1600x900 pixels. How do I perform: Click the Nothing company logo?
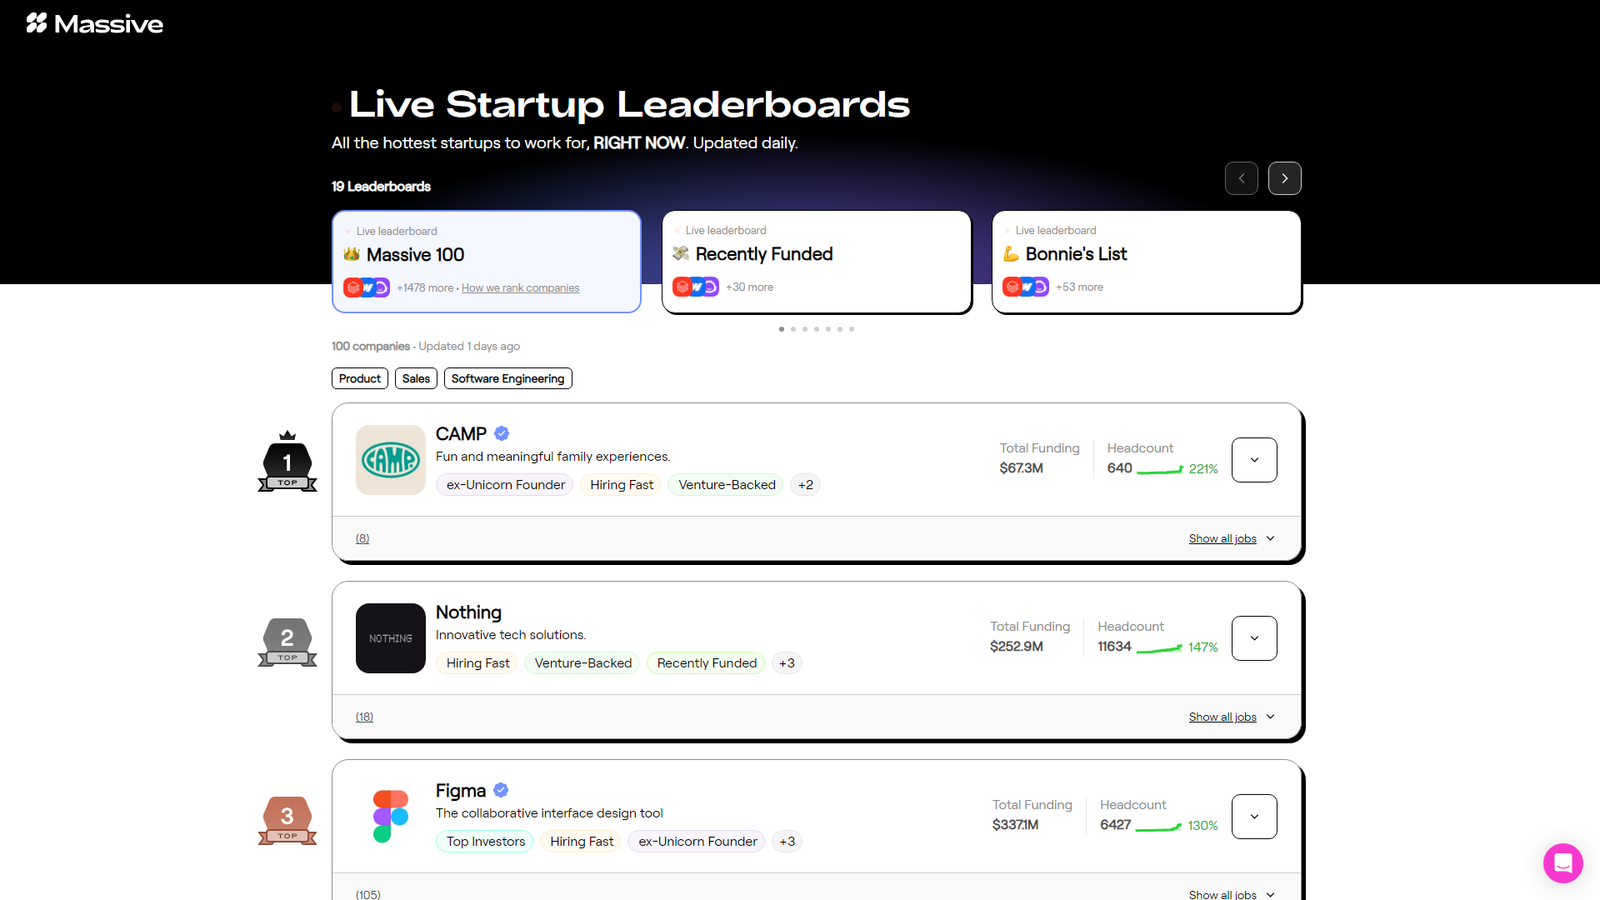click(391, 638)
